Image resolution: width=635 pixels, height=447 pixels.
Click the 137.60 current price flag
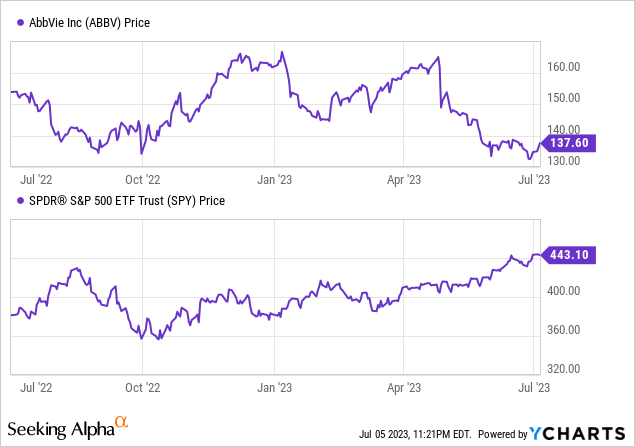[569, 144]
